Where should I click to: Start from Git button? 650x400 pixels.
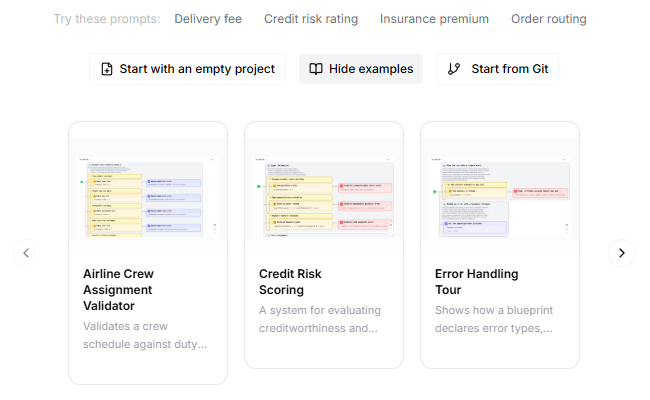[x=497, y=69]
